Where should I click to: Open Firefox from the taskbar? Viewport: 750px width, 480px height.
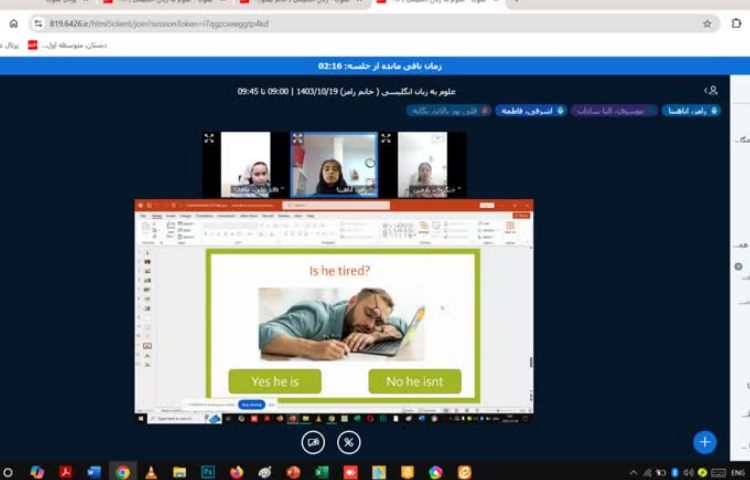[x=236, y=472]
